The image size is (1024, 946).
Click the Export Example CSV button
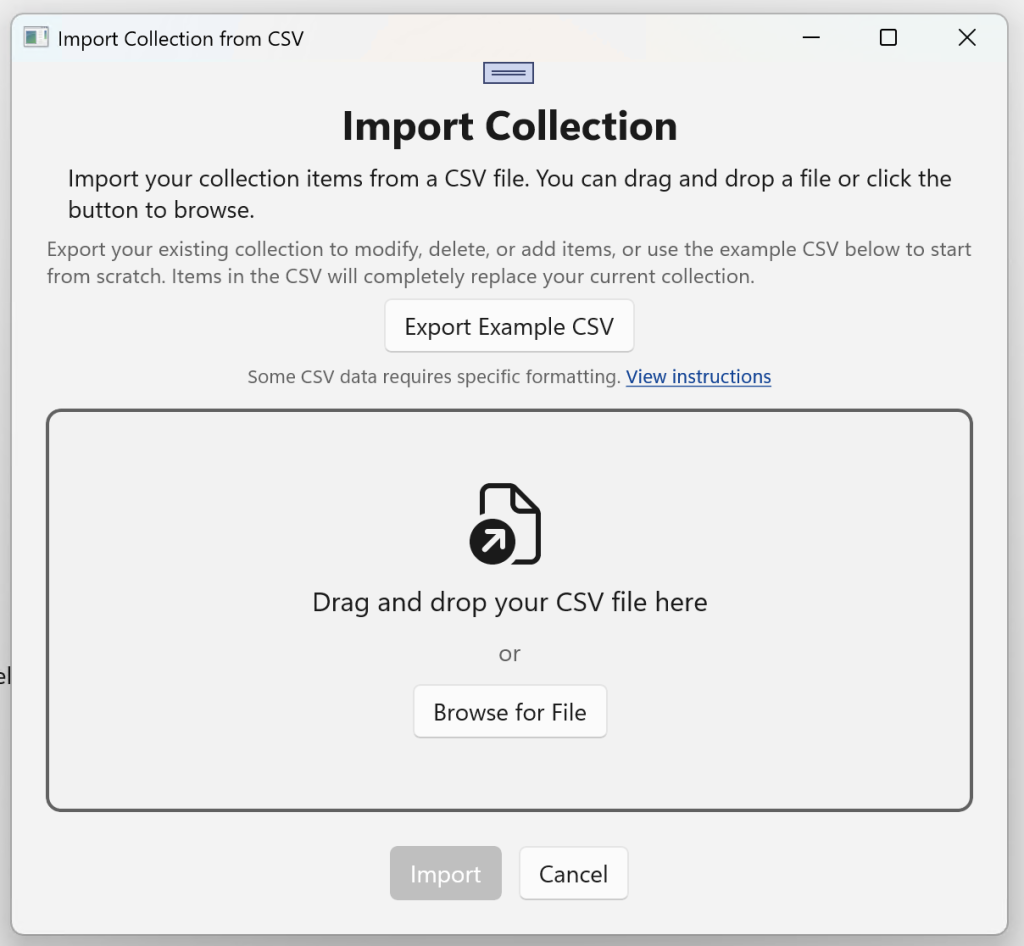pyautogui.click(x=508, y=325)
